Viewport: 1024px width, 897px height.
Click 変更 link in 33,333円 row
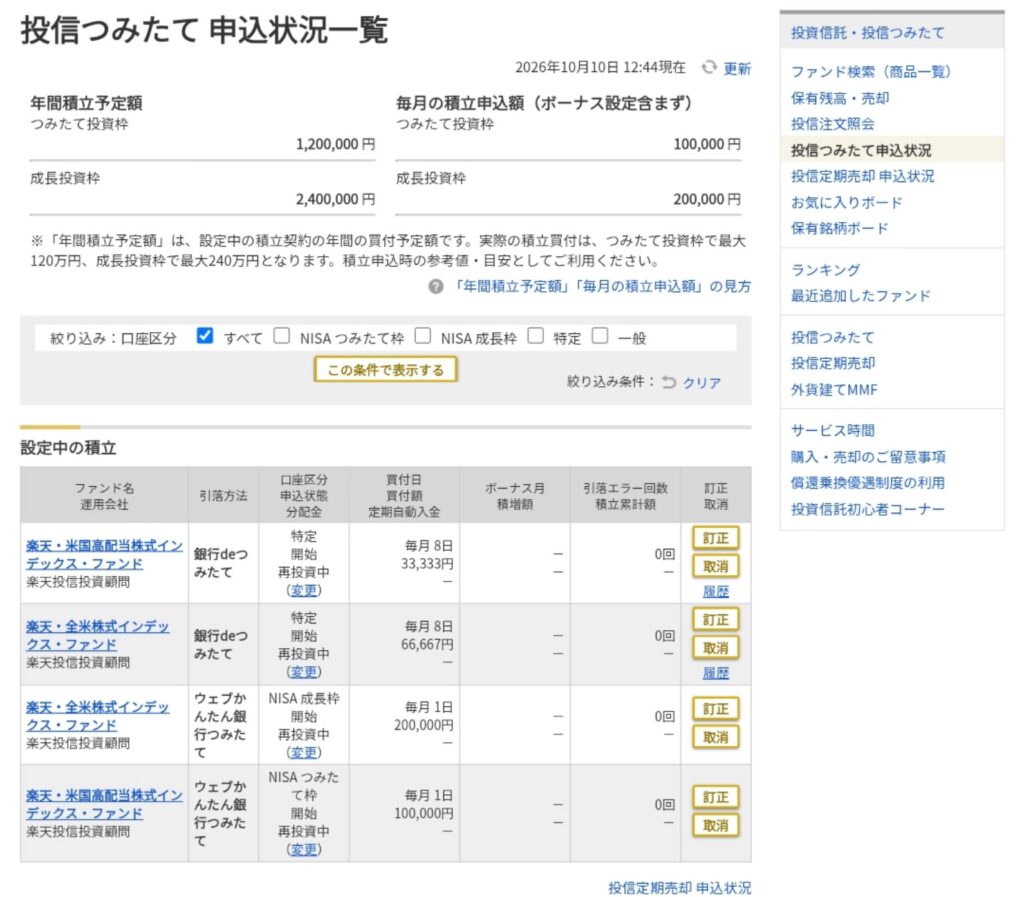pos(304,590)
